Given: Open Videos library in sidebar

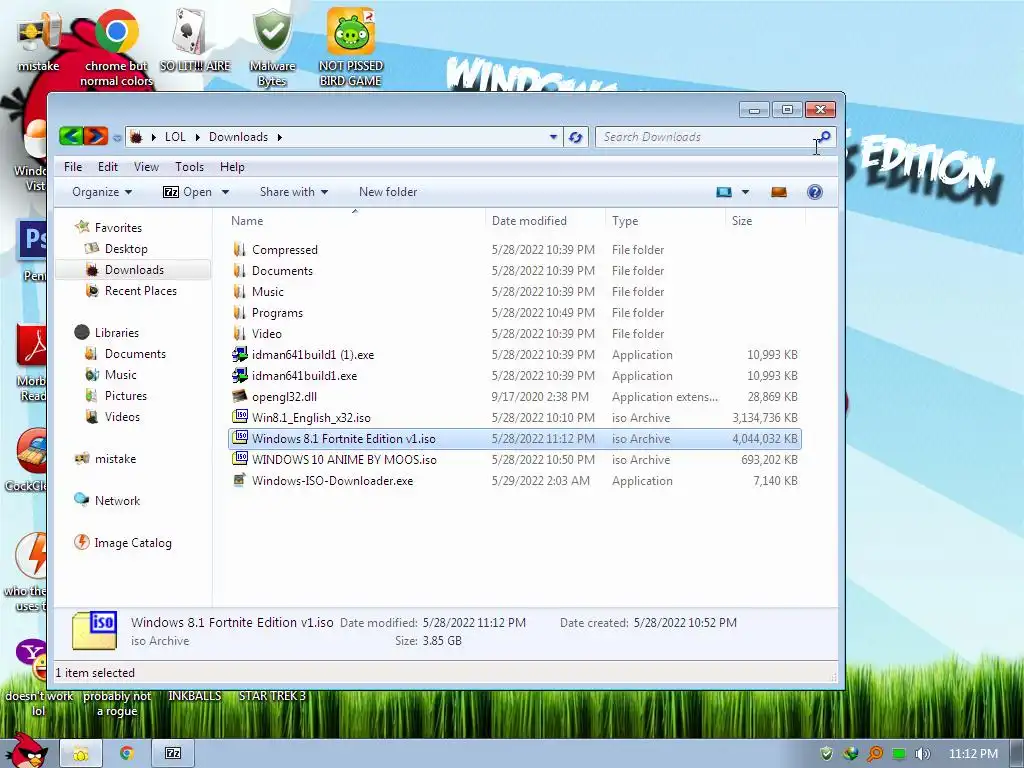Looking at the screenshot, I should pyautogui.click(x=122, y=417).
